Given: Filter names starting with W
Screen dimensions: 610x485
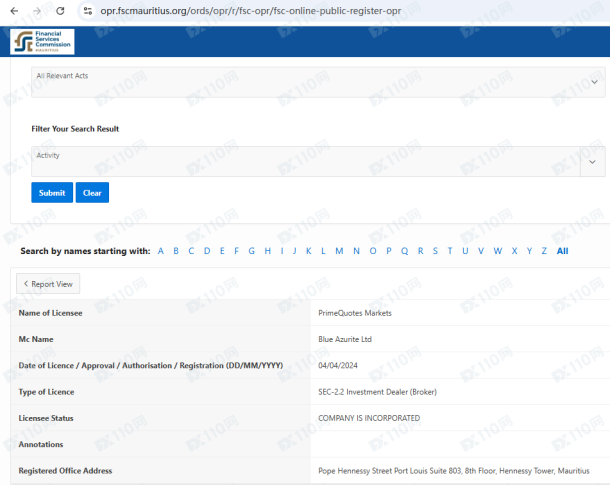Looking at the screenshot, I should (x=498, y=251).
